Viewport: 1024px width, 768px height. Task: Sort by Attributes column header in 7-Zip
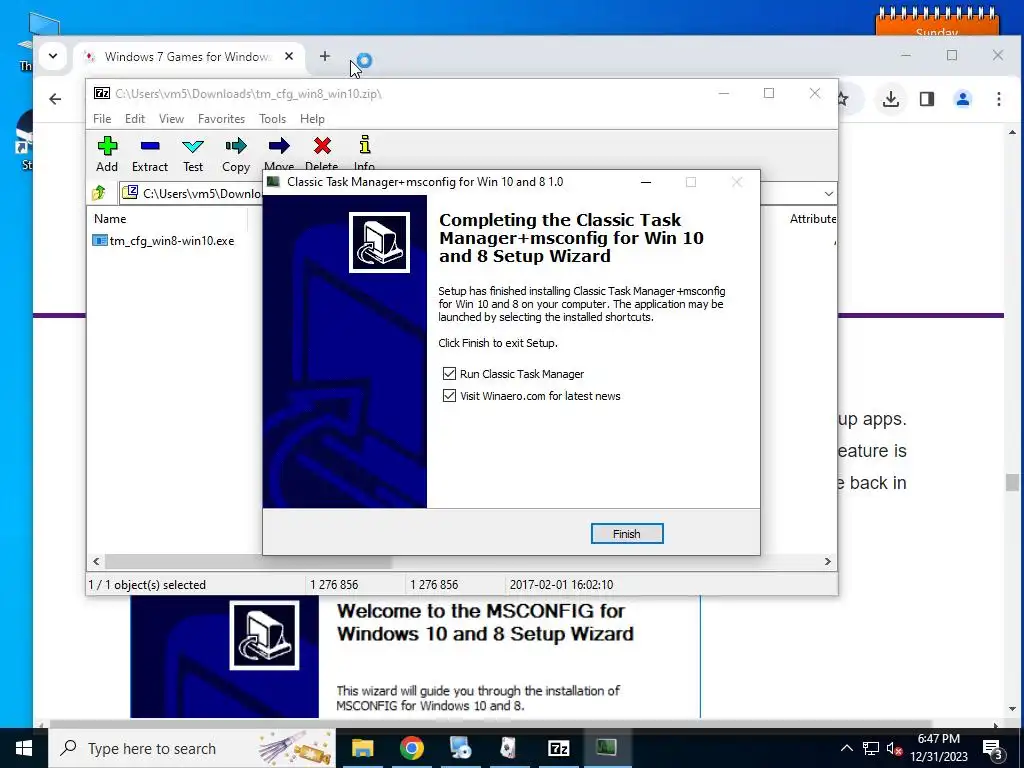(x=812, y=219)
